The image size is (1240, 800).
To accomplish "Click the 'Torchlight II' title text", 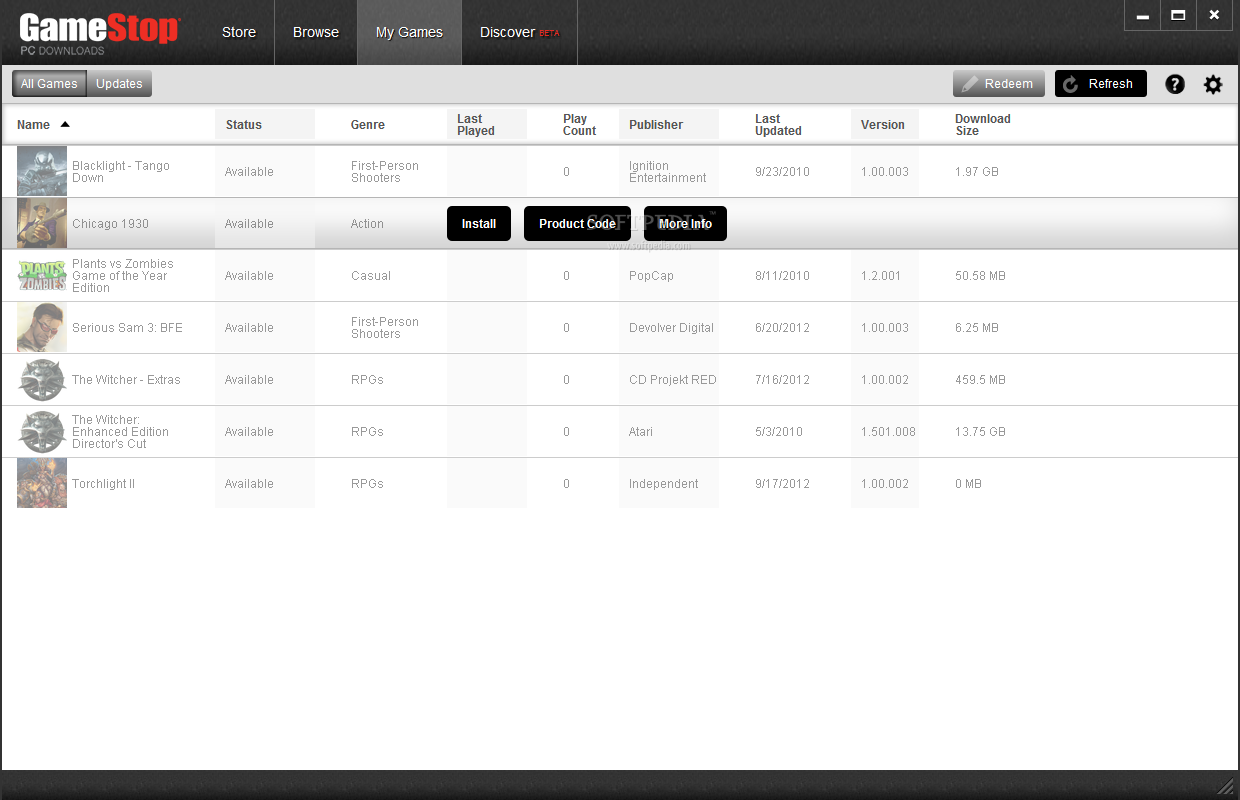I will 103,484.
